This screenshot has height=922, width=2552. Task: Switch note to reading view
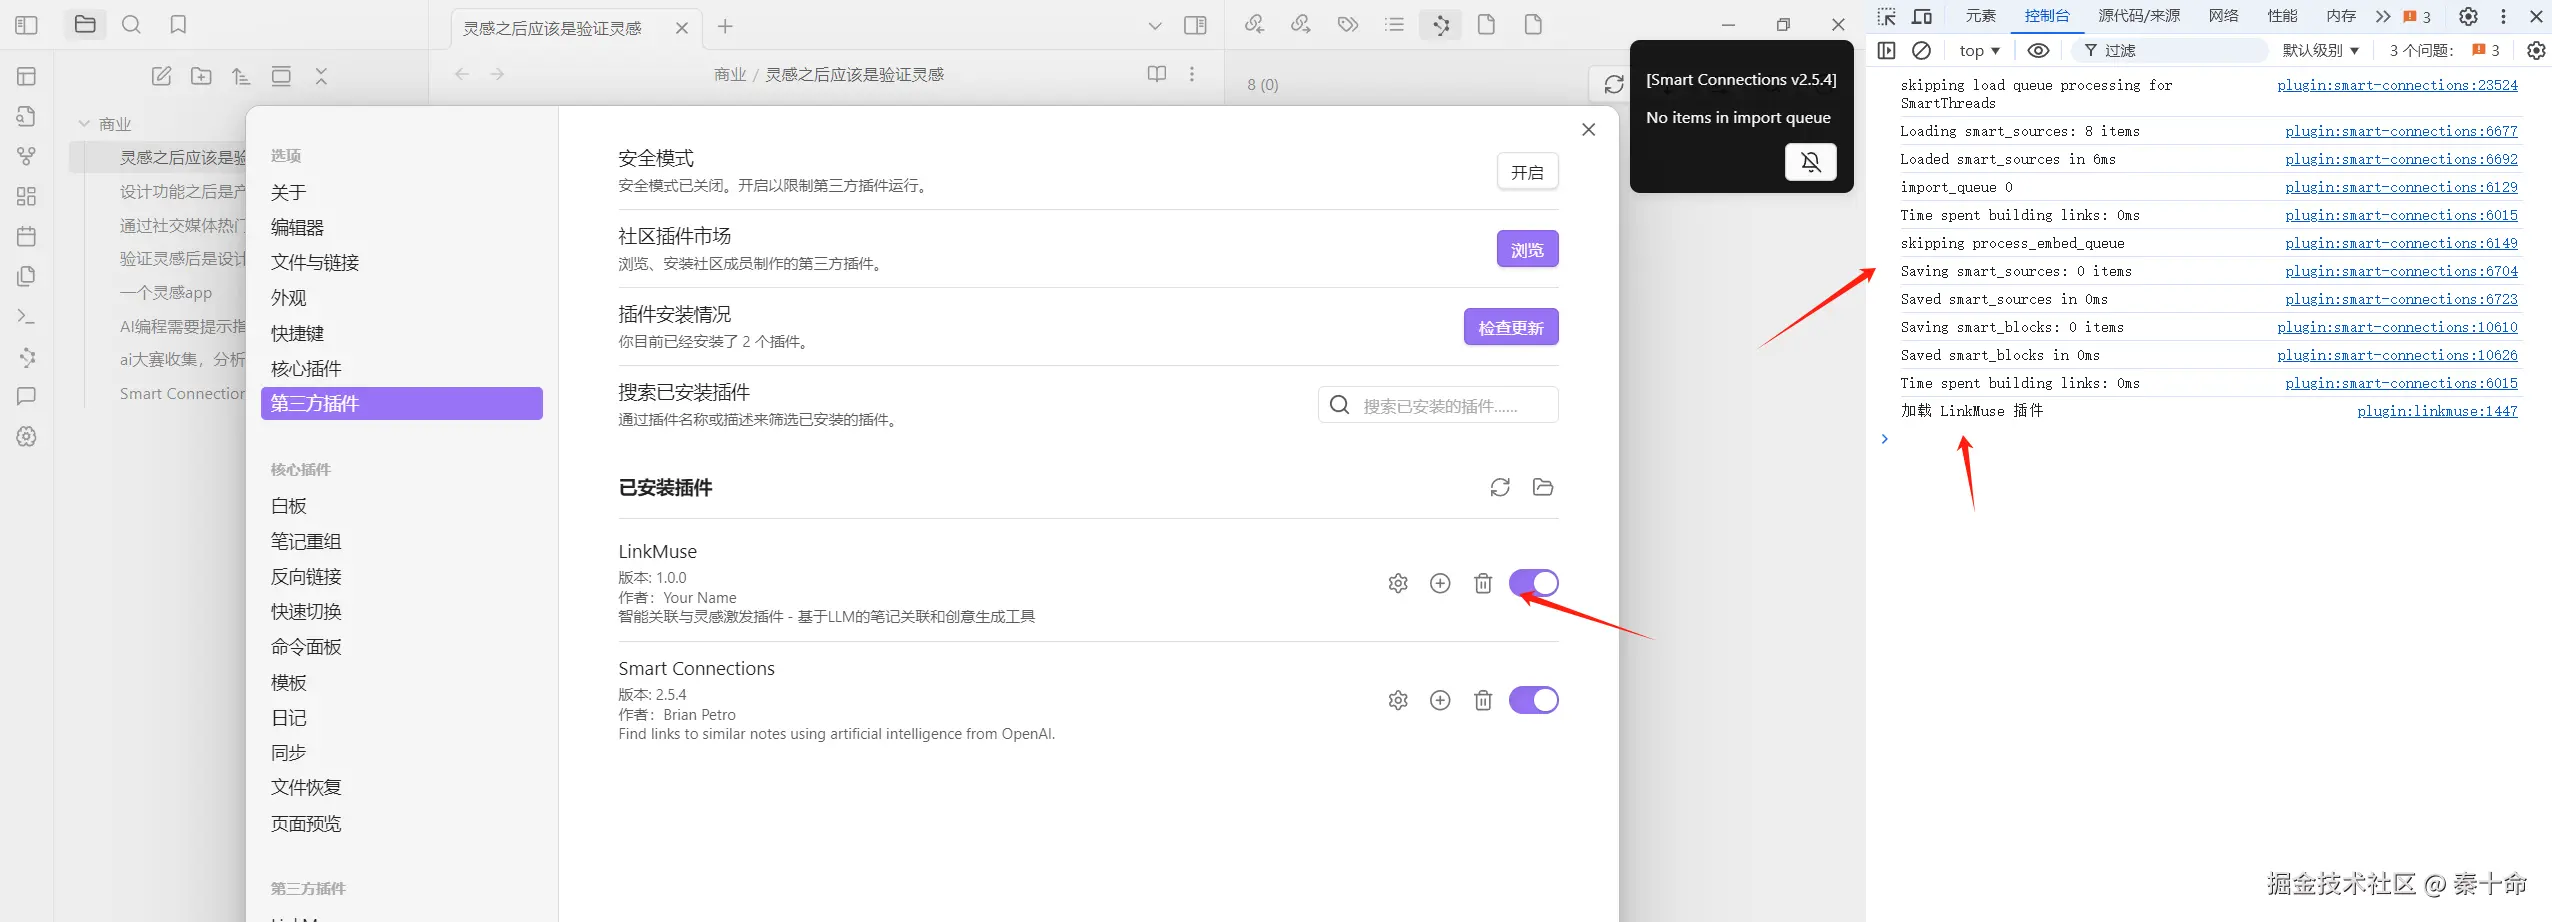(x=1157, y=74)
